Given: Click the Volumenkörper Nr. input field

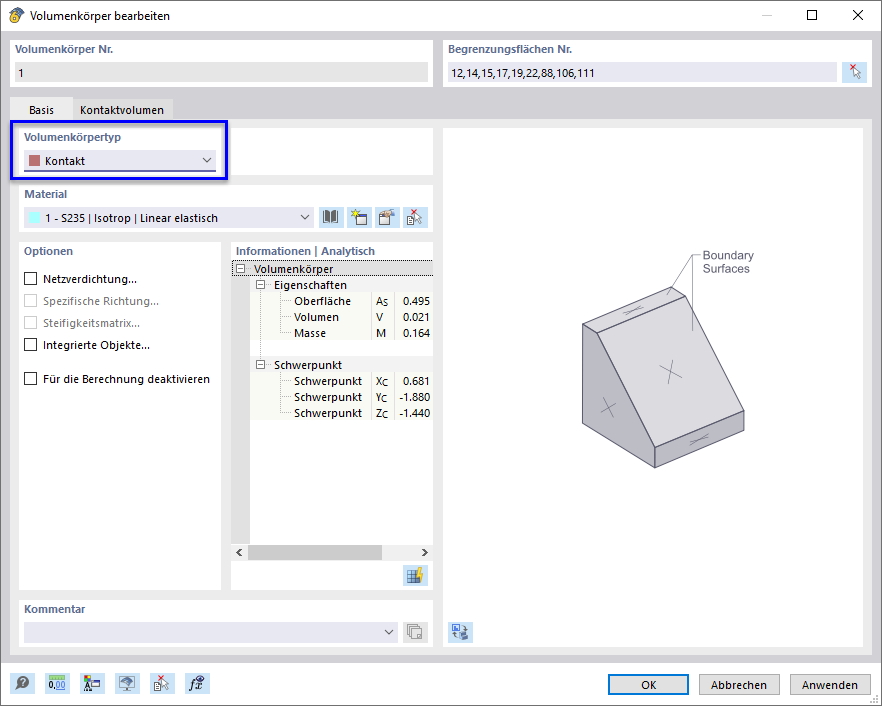Looking at the screenshot, I should click(221, 73).
